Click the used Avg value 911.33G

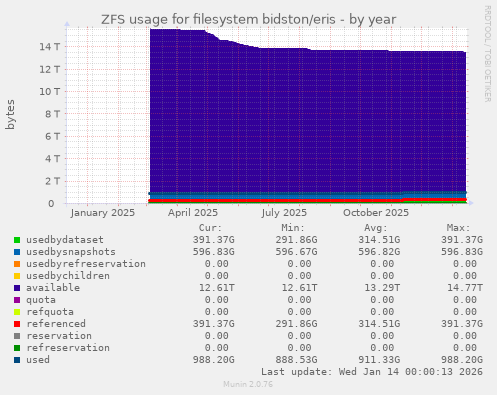(379, 360)
